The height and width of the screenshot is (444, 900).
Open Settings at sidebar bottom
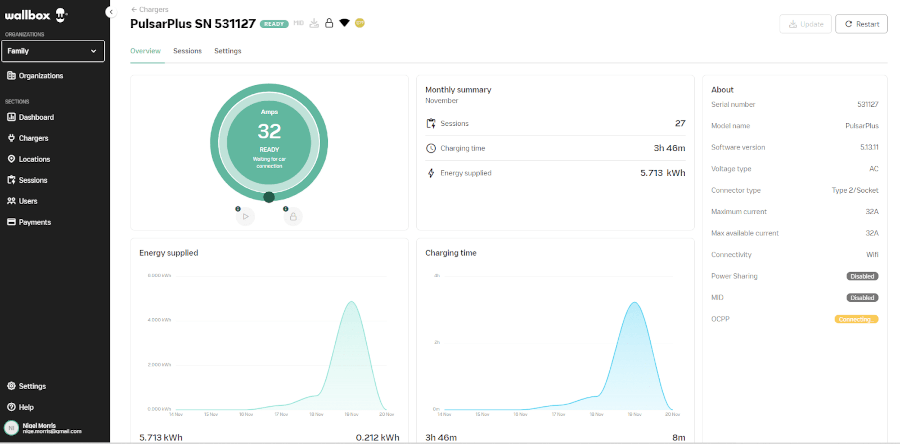pyautogui.click(x=26, y=386)
